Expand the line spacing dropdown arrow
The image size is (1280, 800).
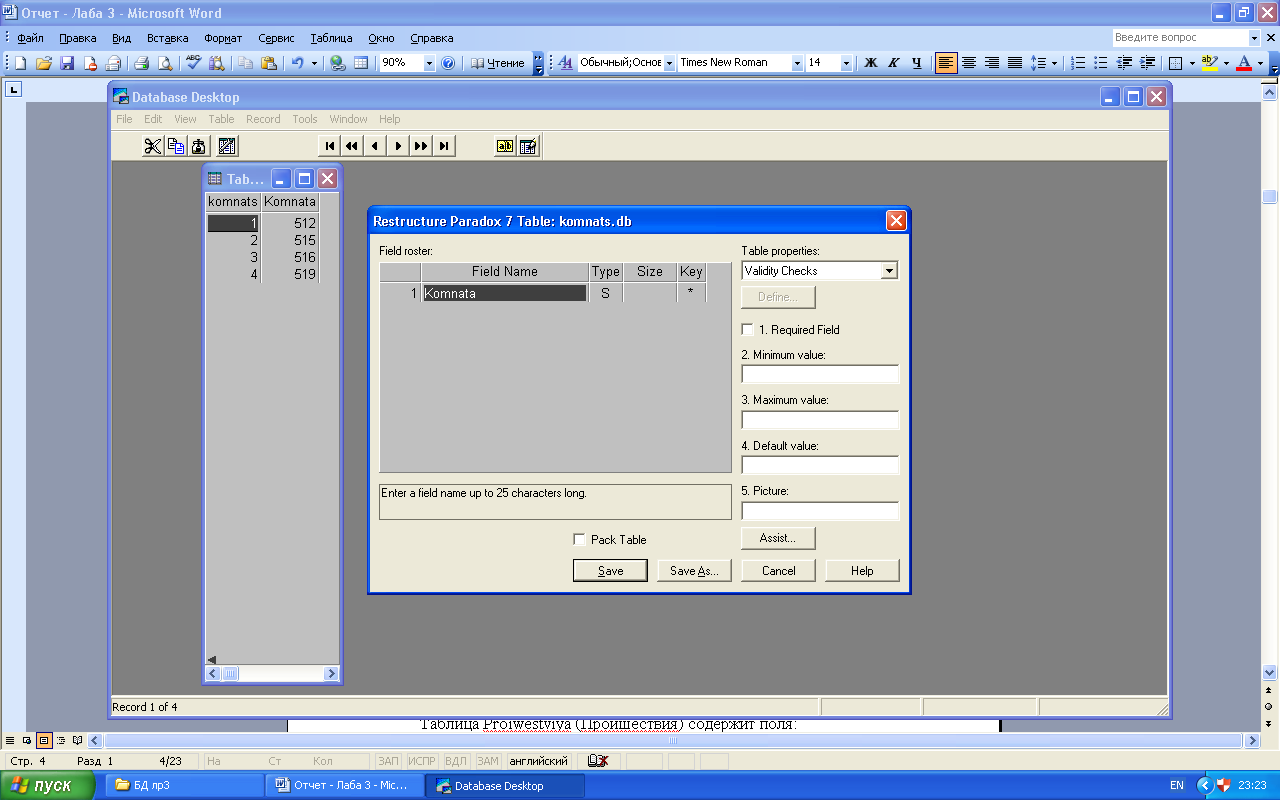click(x=1054, y=63)
